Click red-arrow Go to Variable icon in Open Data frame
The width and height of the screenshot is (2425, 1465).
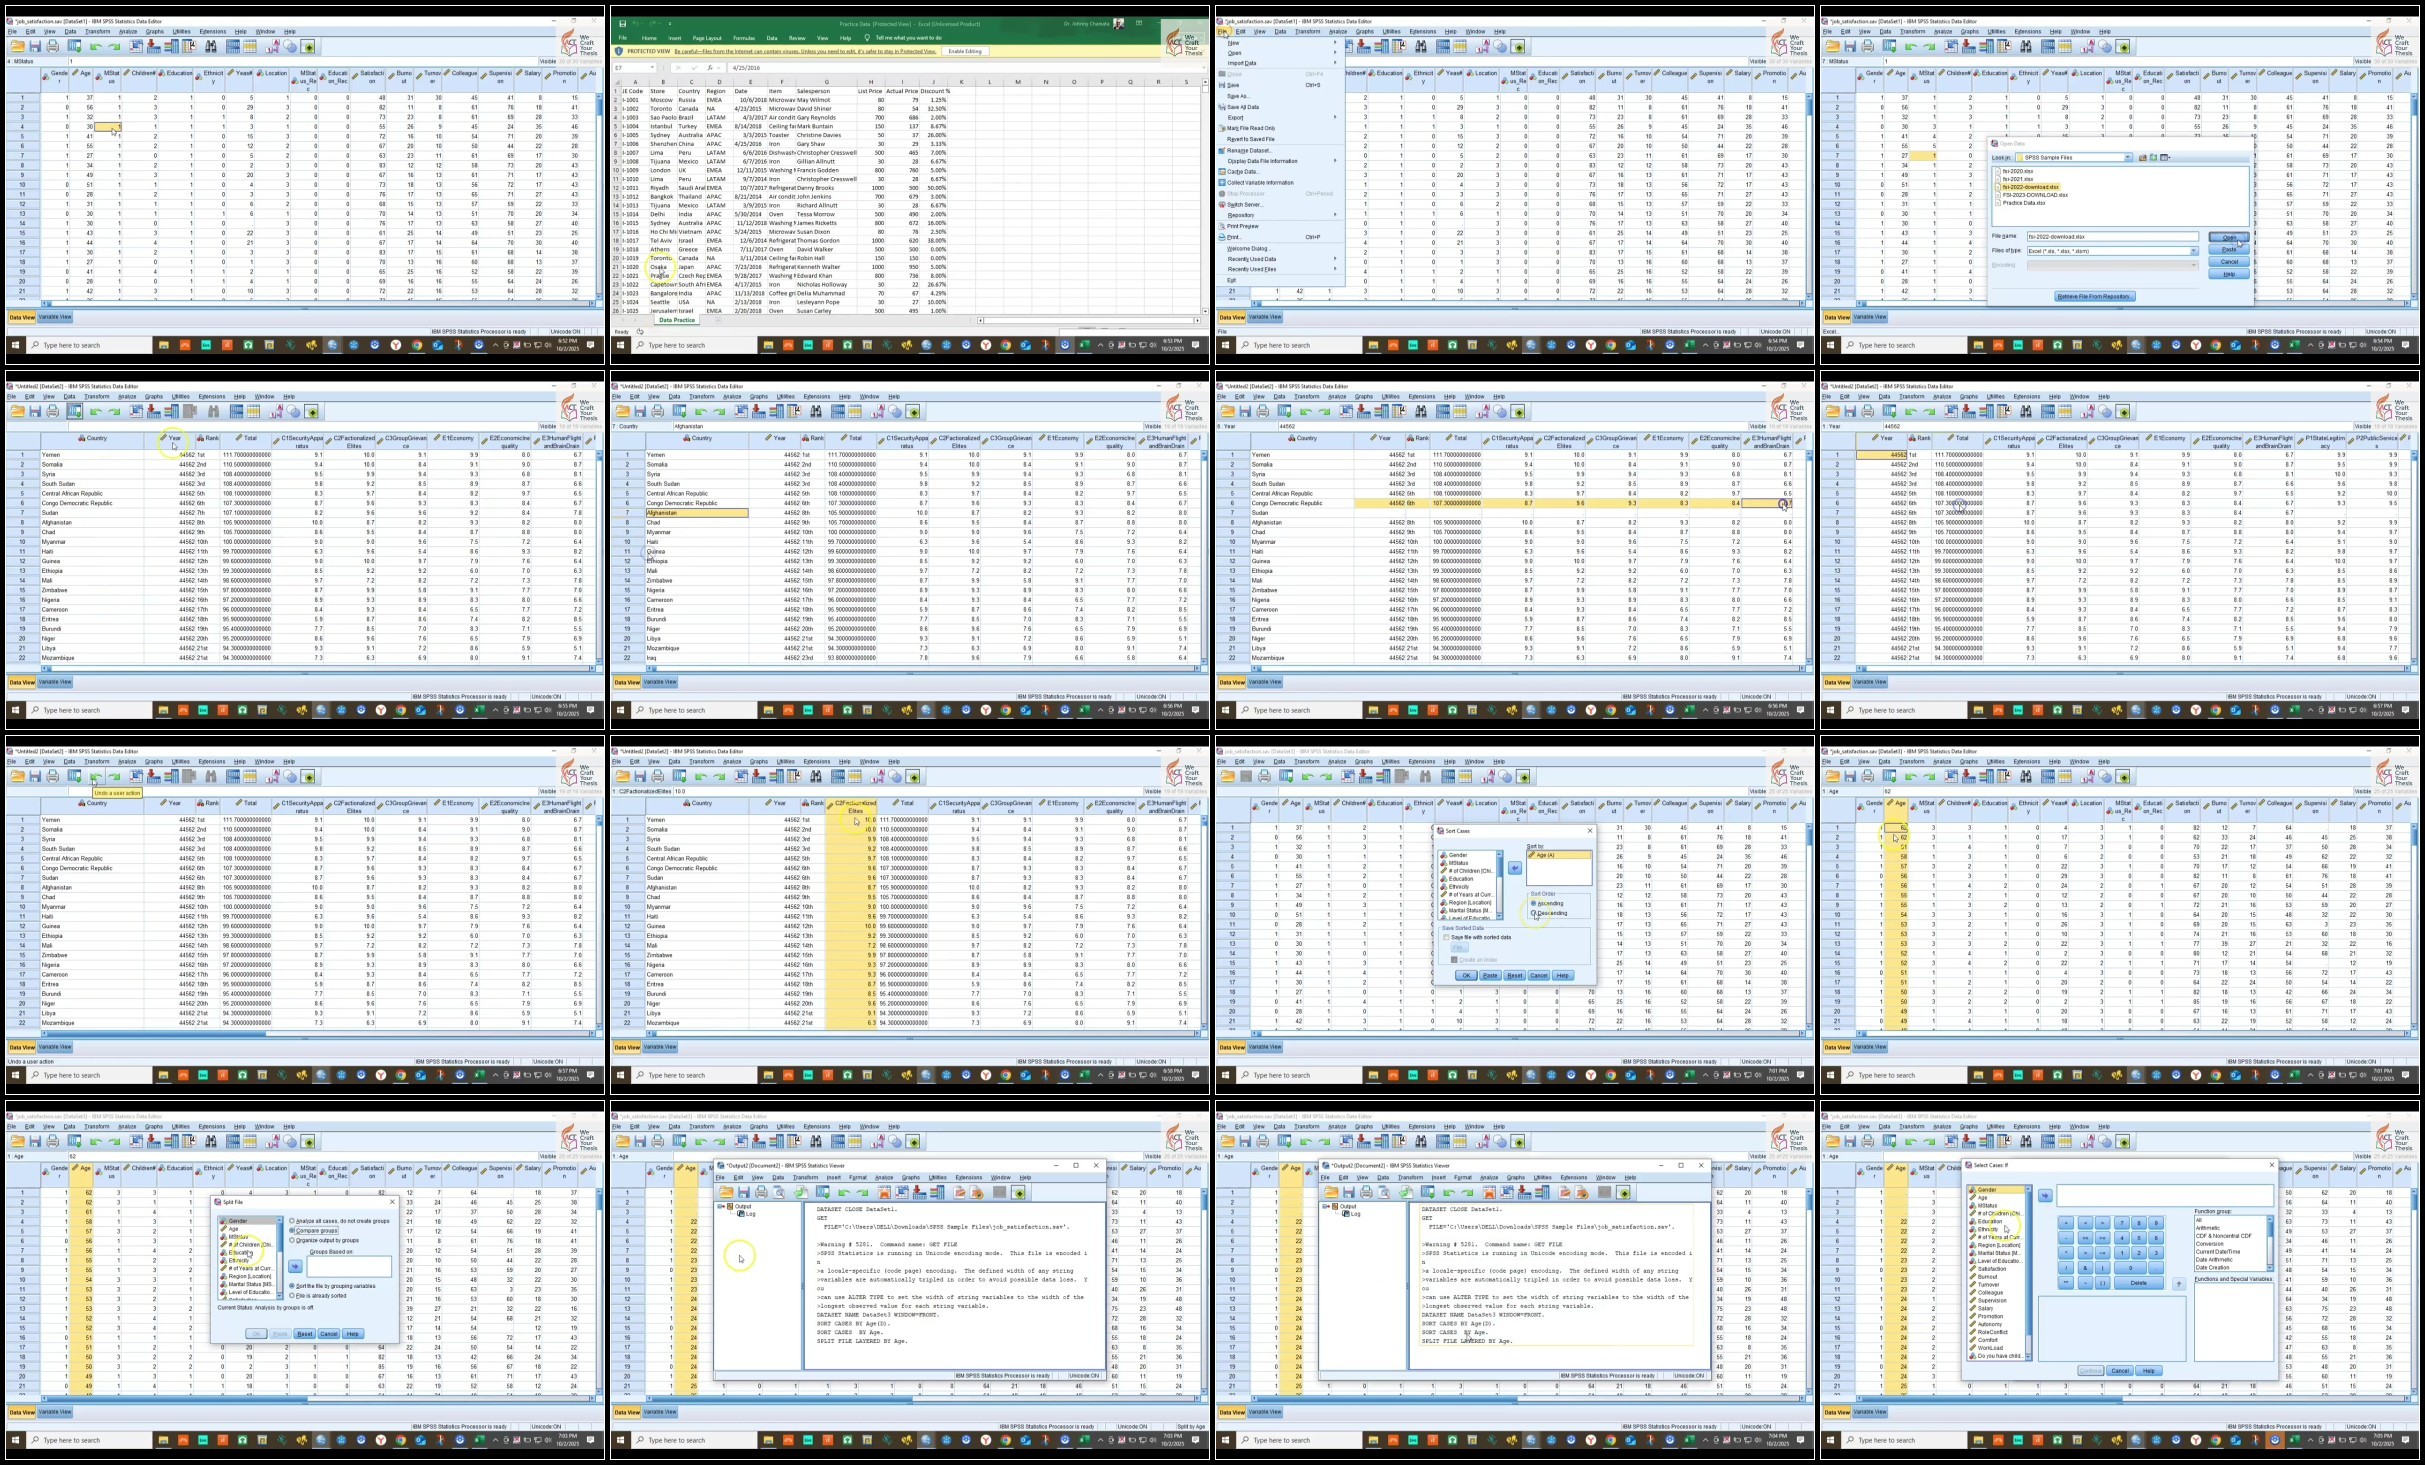1969,46
